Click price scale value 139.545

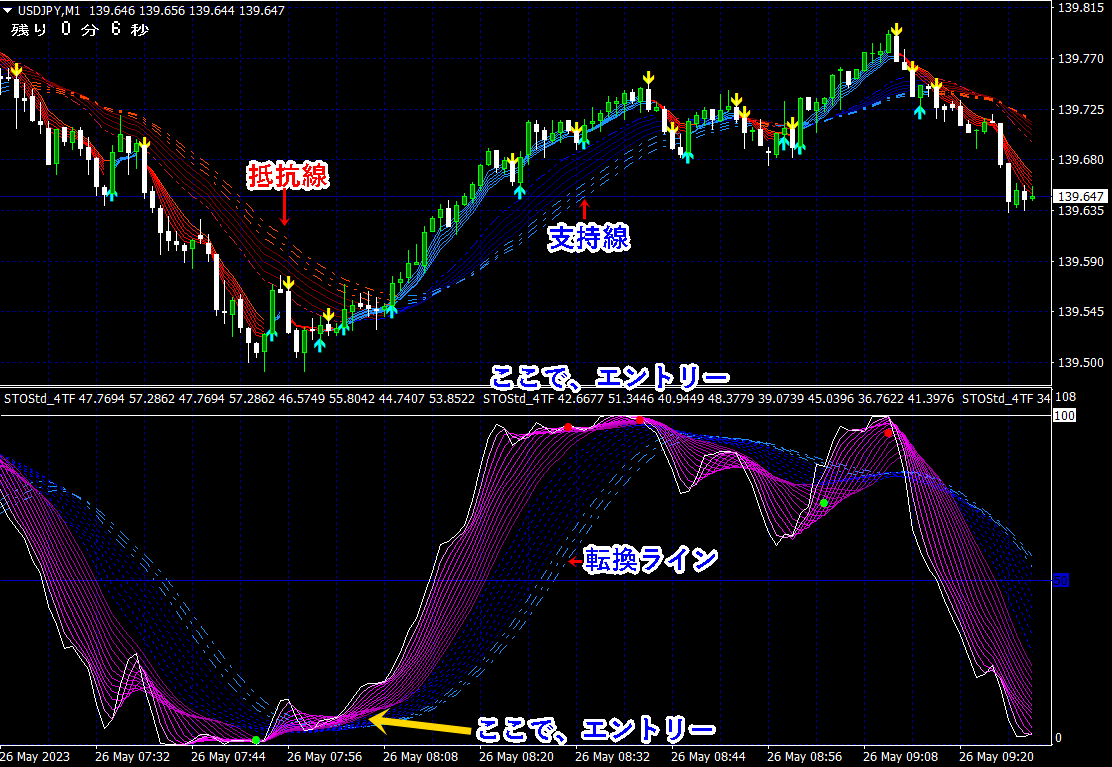point(1080,312)
